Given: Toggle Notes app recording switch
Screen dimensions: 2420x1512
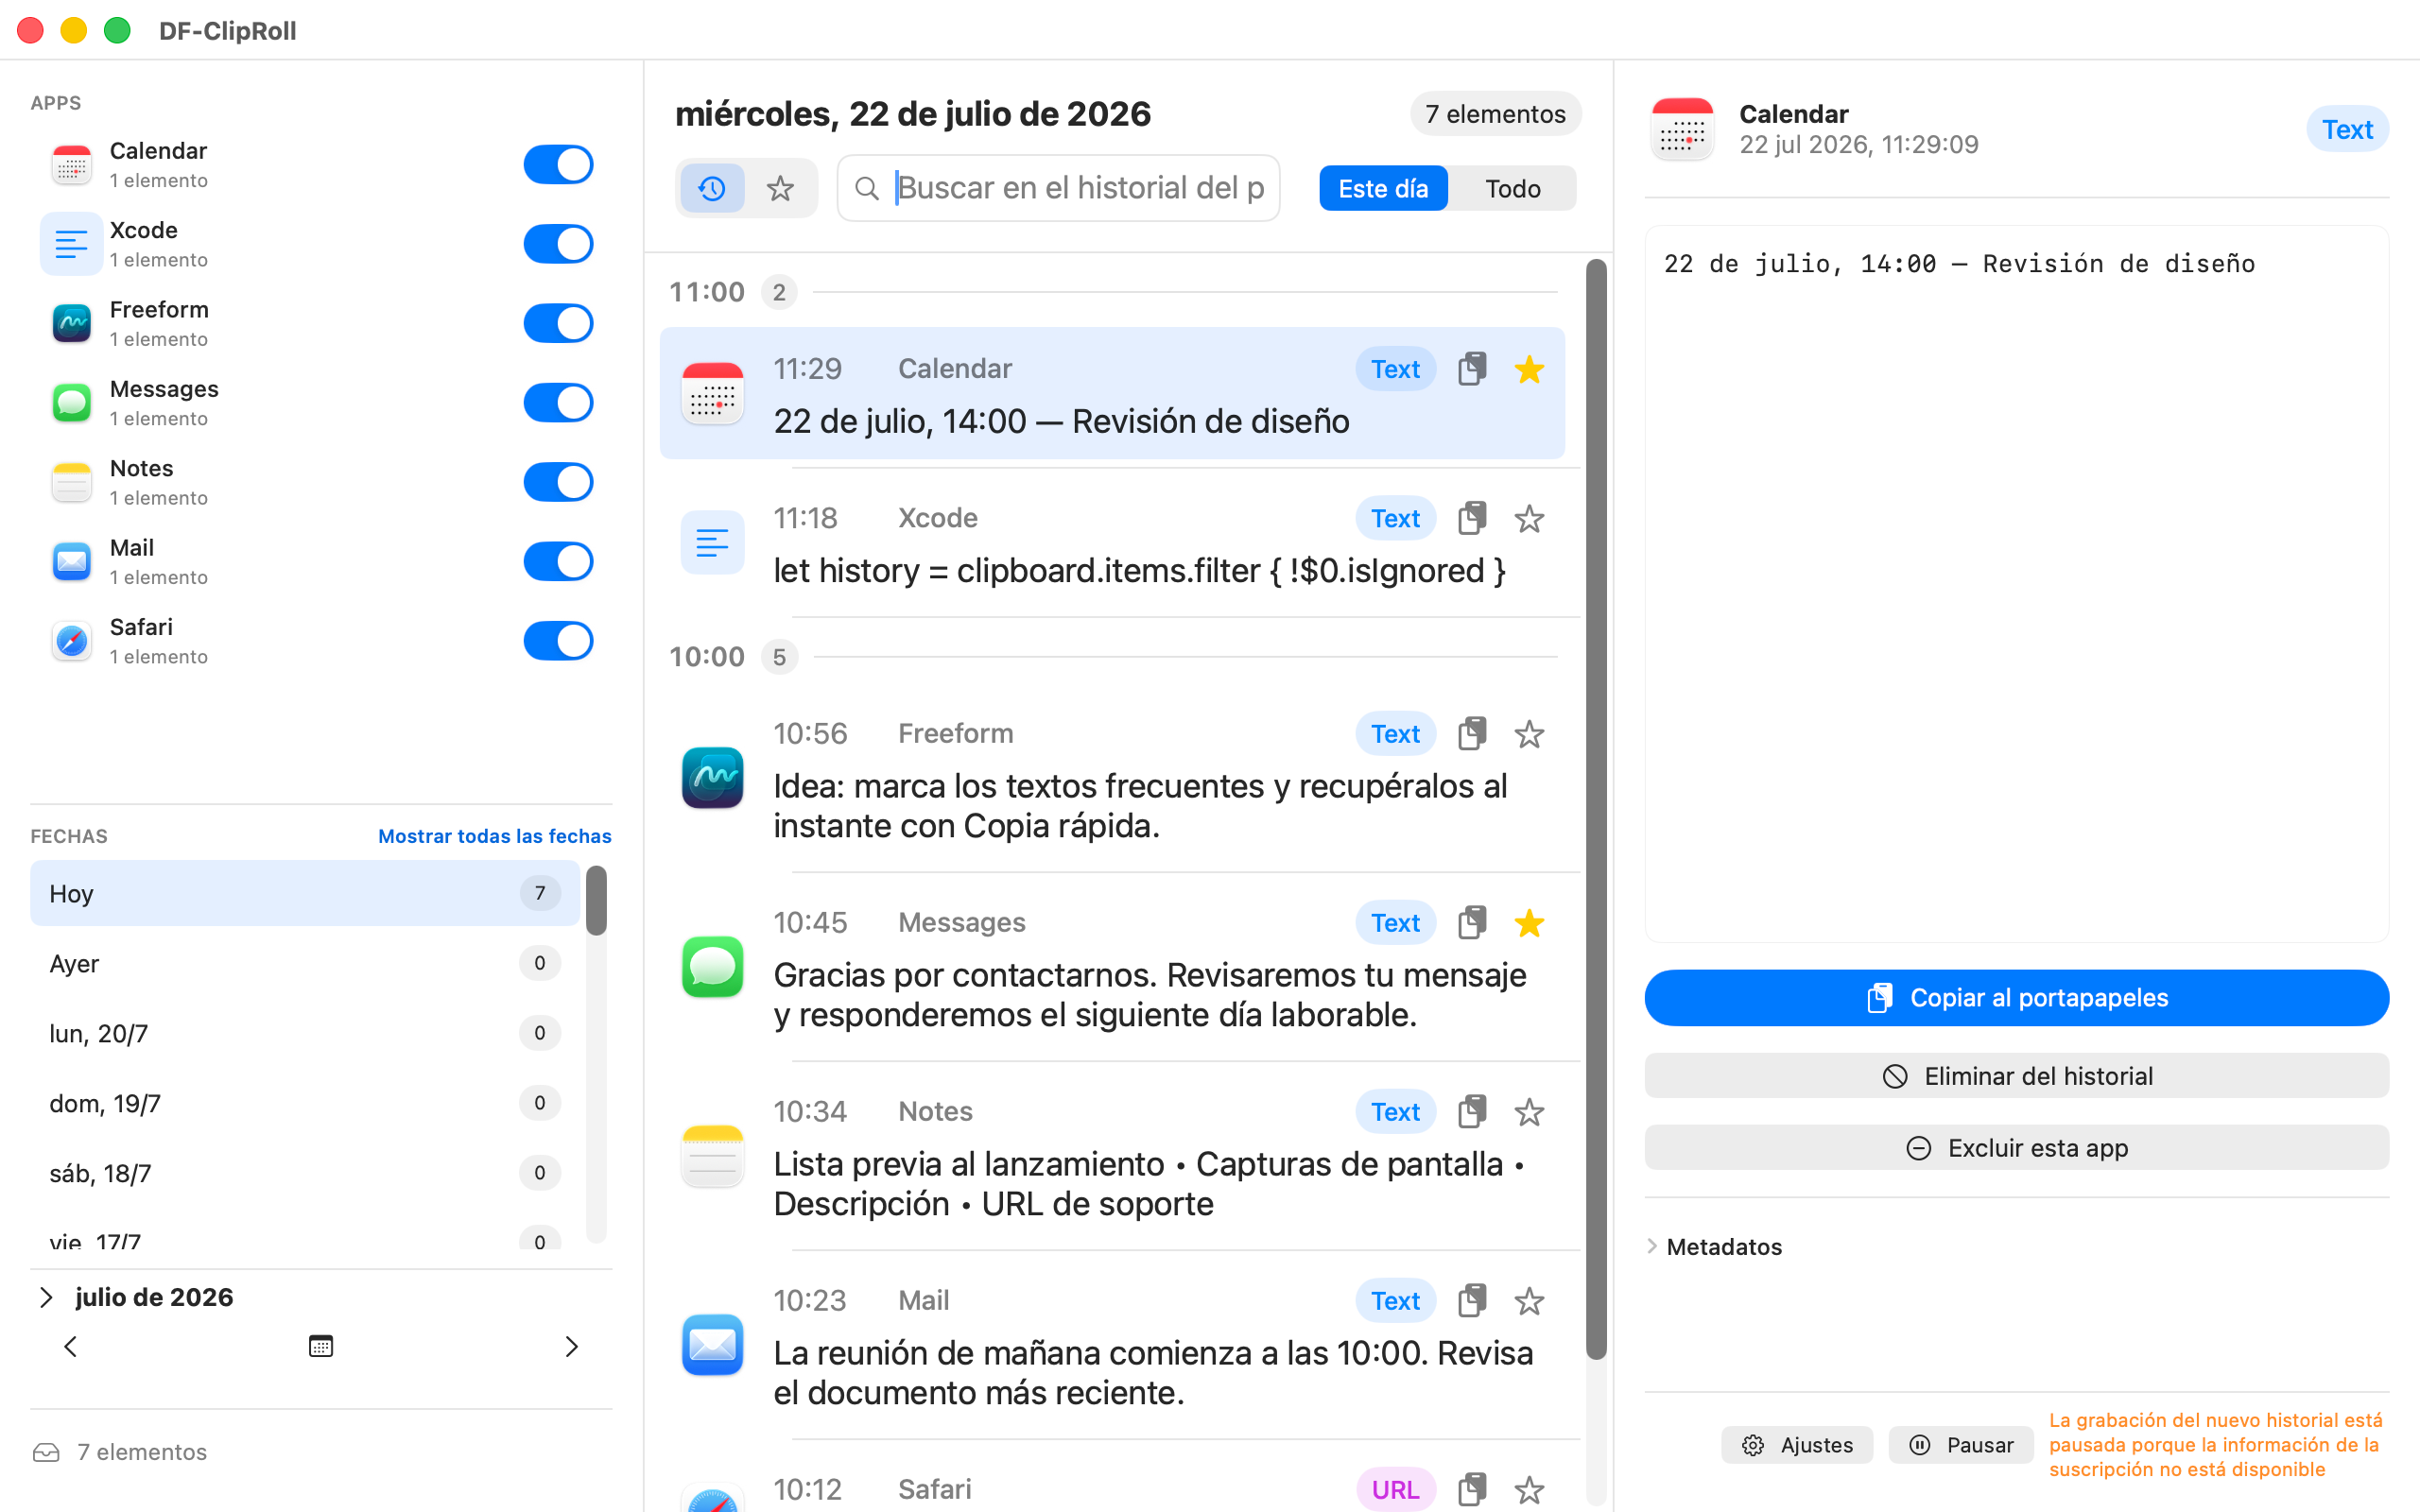Looking at the screenshot, I should 558,482.
